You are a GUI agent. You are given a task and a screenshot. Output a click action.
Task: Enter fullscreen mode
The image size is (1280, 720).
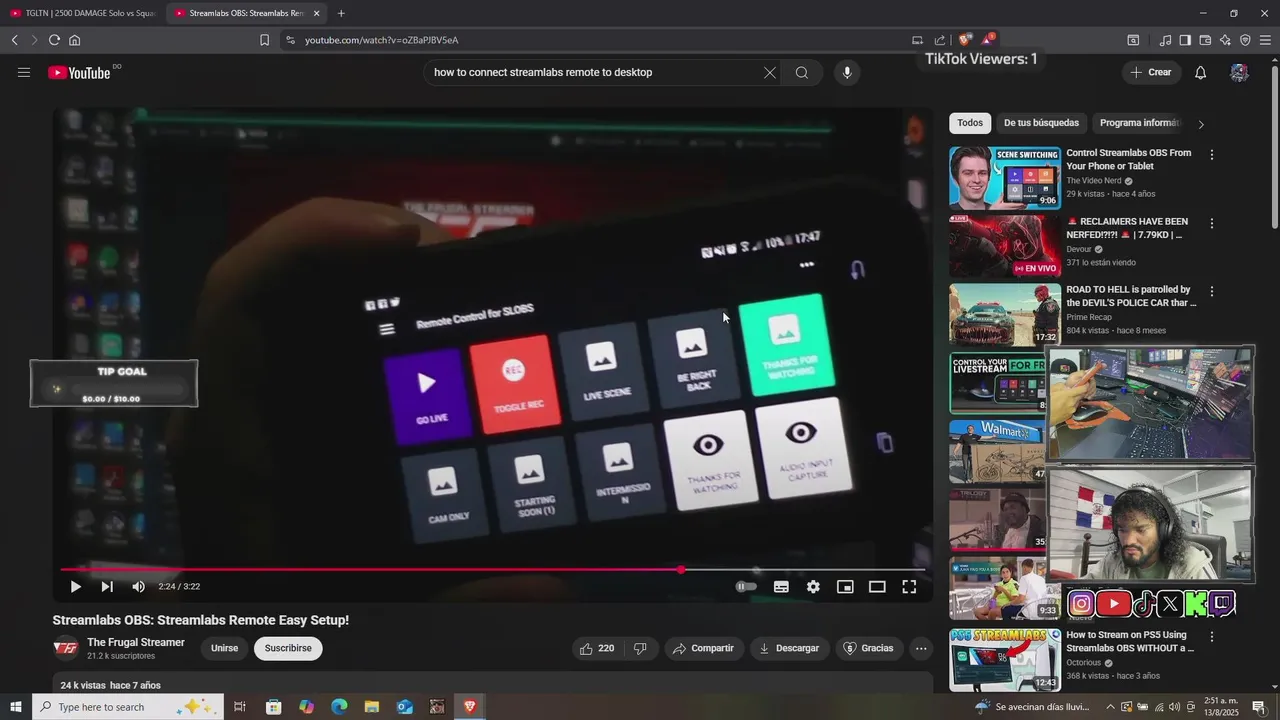coord(909,587)
